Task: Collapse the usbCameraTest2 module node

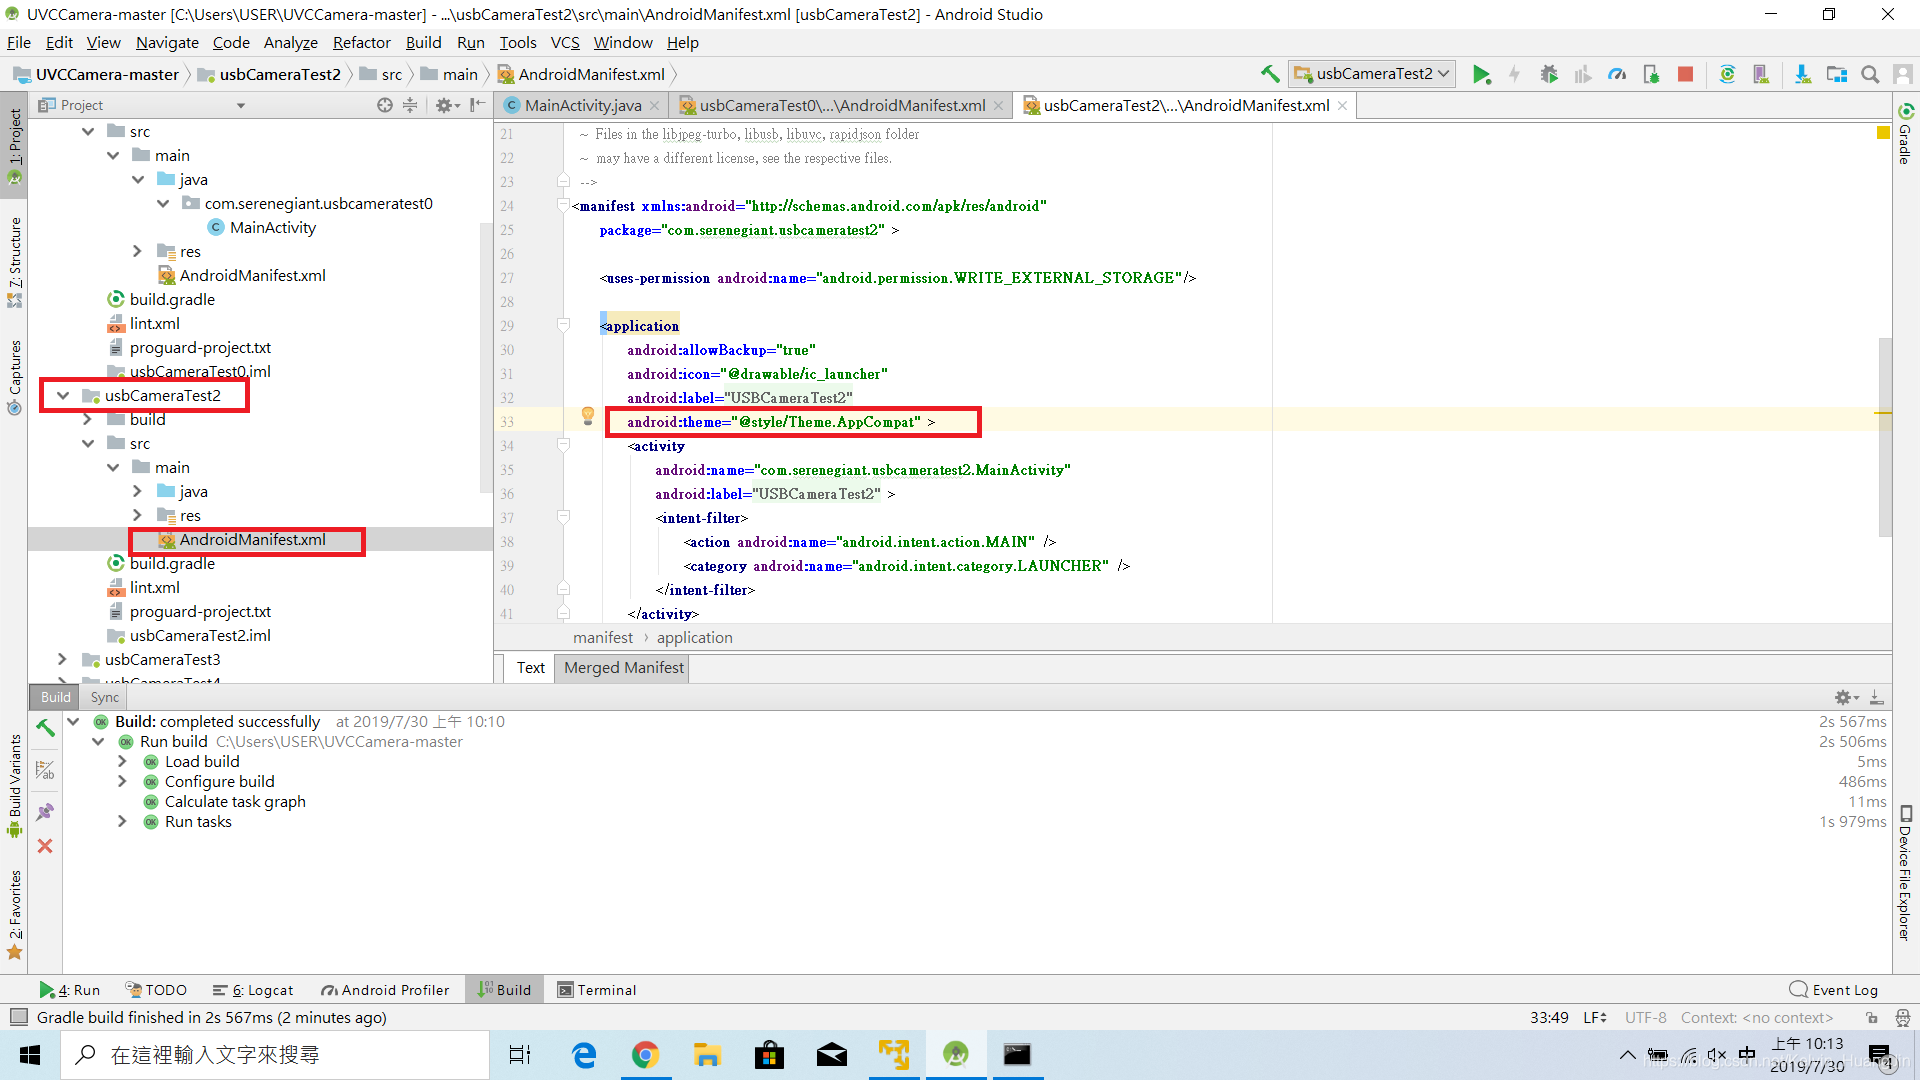Action: (63, 396)
